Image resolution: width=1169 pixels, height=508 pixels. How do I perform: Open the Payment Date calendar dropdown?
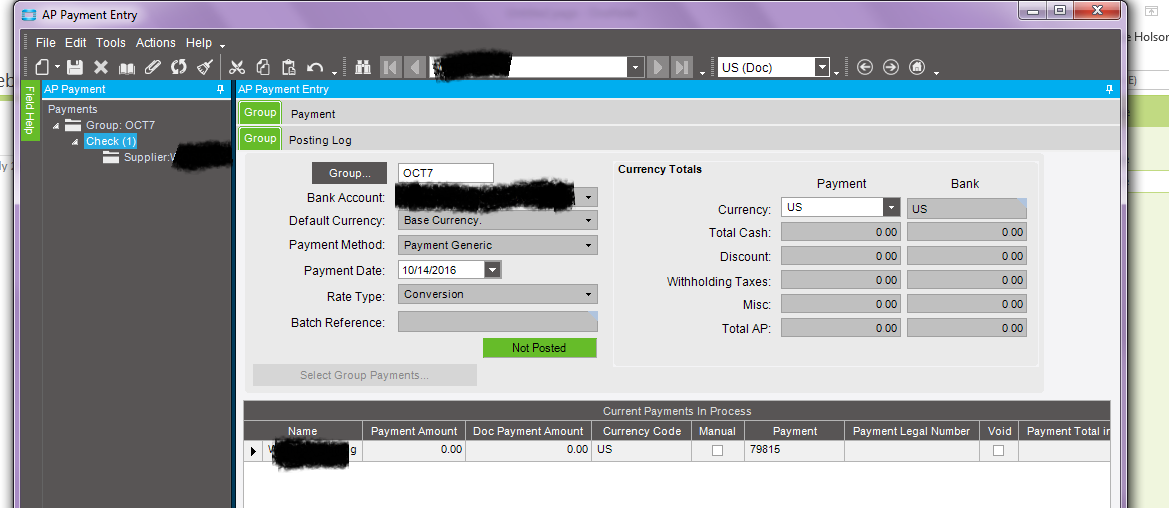pyautogui.click(x=493, y=269)
